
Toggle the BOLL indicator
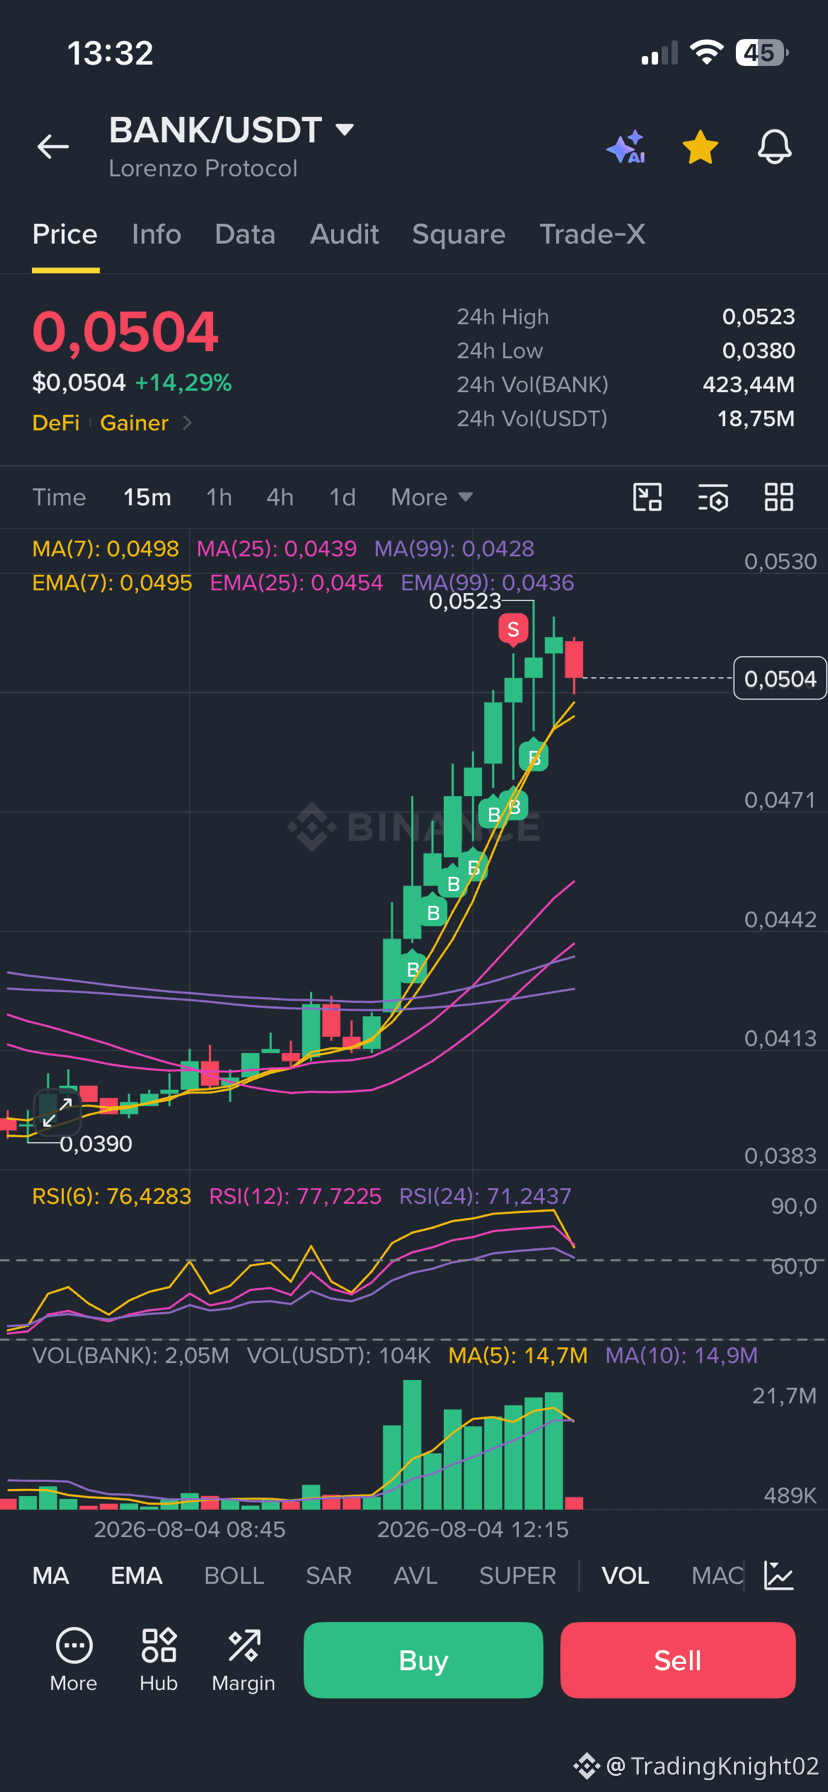point(234,1576)
